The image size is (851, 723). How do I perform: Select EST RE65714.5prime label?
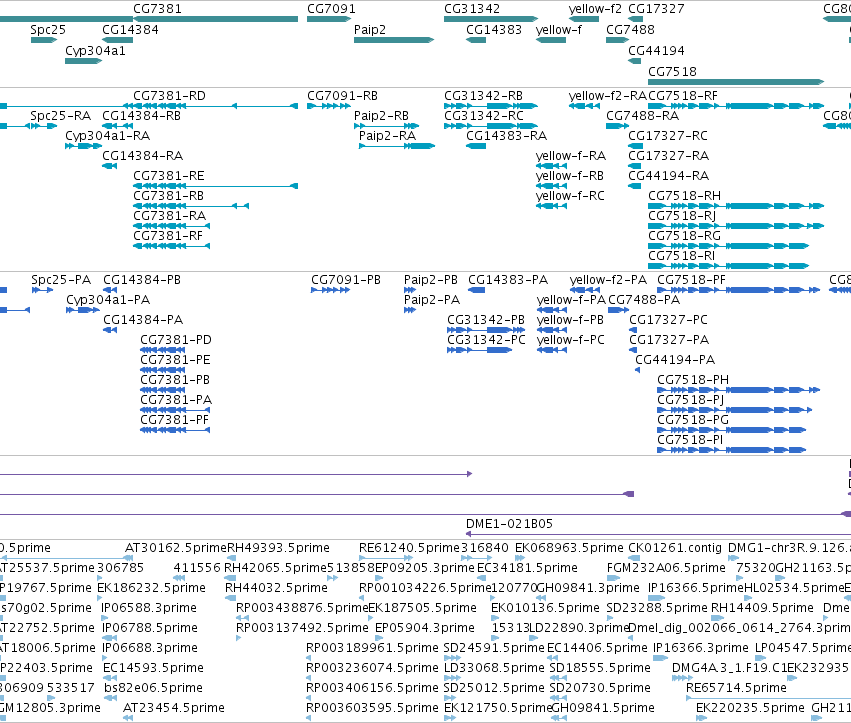(736, 688)
